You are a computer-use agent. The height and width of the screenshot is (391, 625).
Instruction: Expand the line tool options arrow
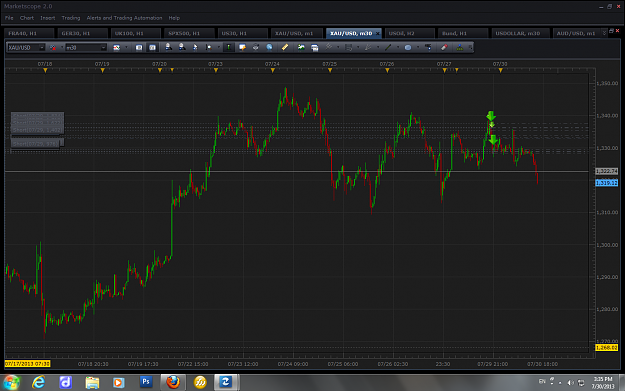(398, 47)
